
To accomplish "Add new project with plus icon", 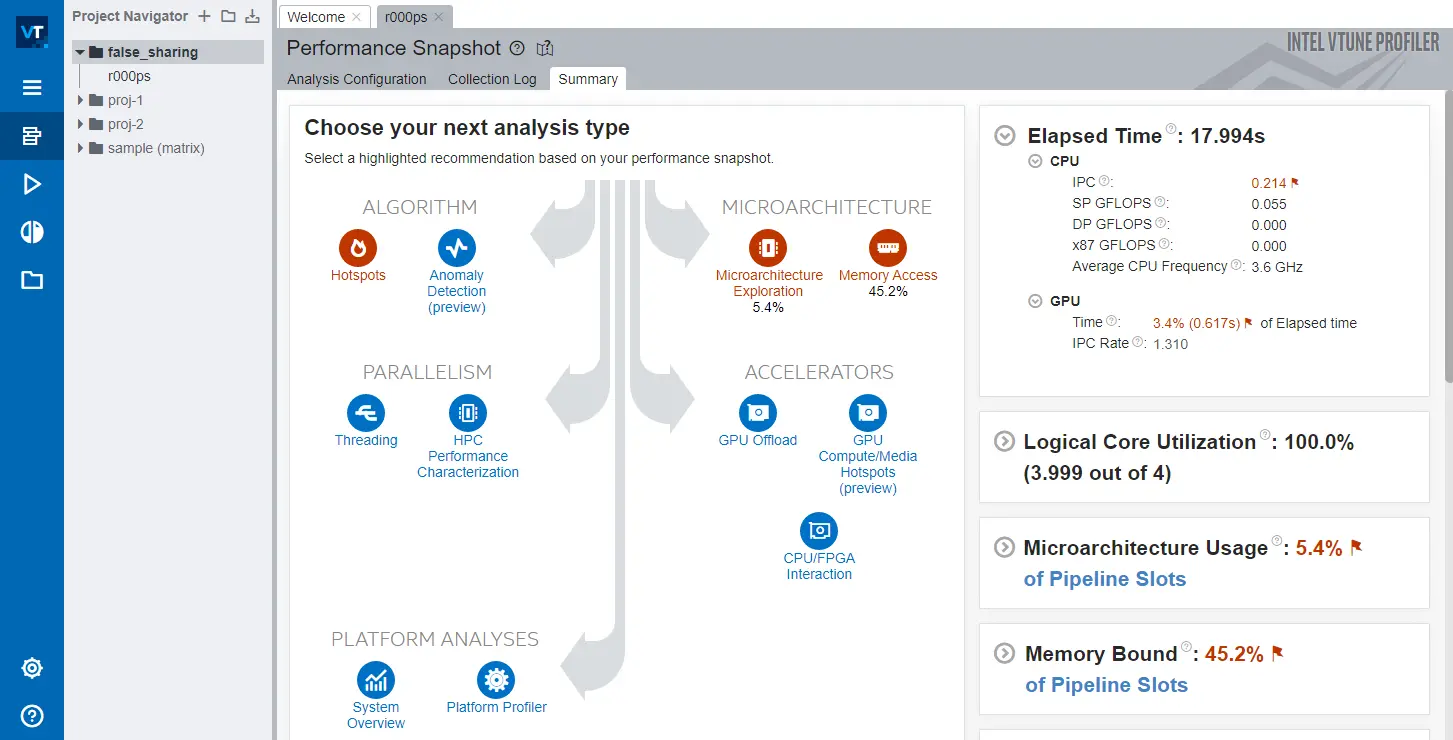I will (204, 16).
